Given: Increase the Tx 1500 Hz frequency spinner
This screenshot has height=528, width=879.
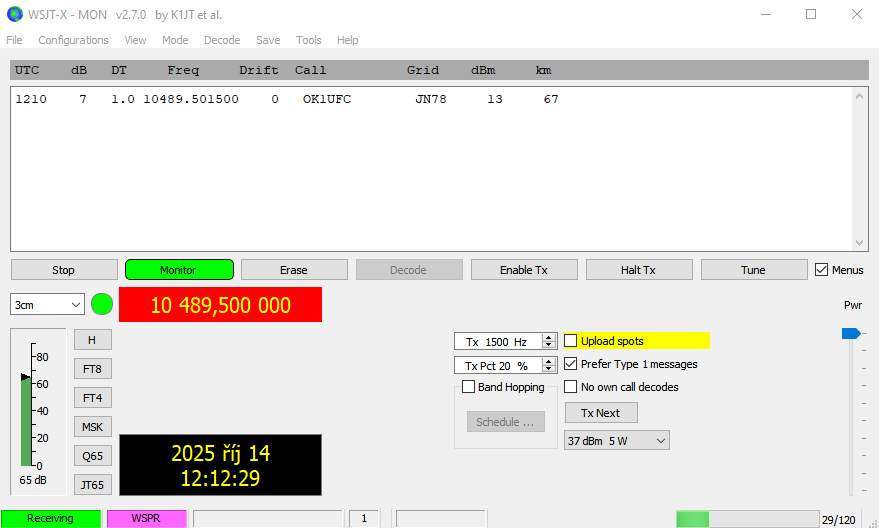Looking at the screenshot, I should tap(549, 337).
